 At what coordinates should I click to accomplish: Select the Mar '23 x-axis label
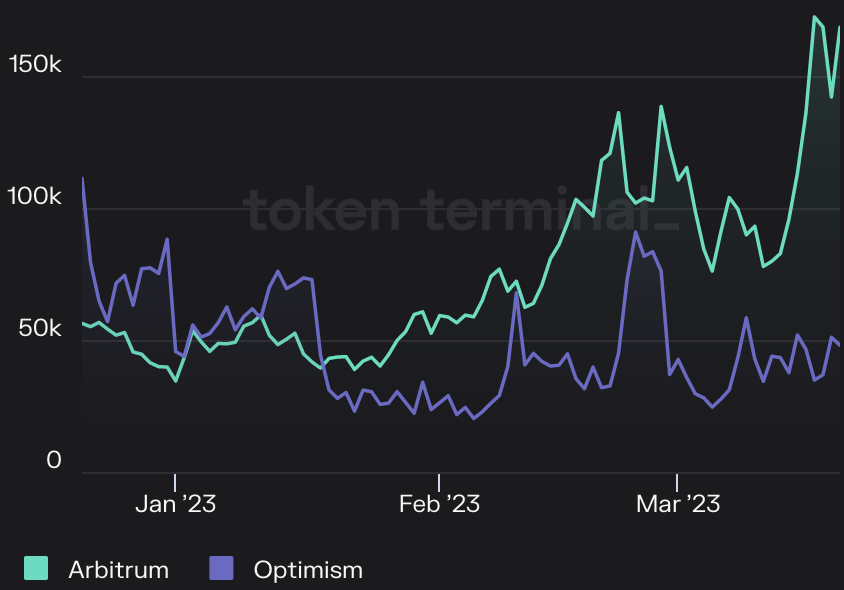(677, 504)
